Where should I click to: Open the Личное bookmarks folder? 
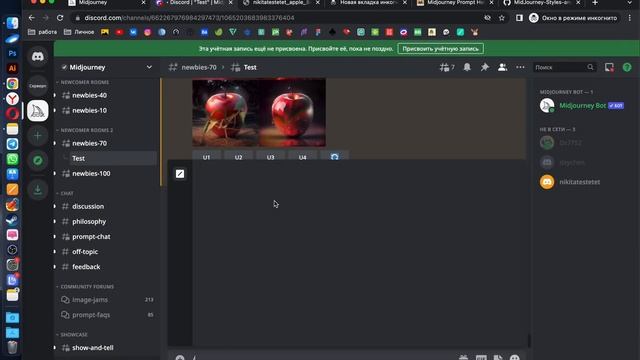point(79,32)
